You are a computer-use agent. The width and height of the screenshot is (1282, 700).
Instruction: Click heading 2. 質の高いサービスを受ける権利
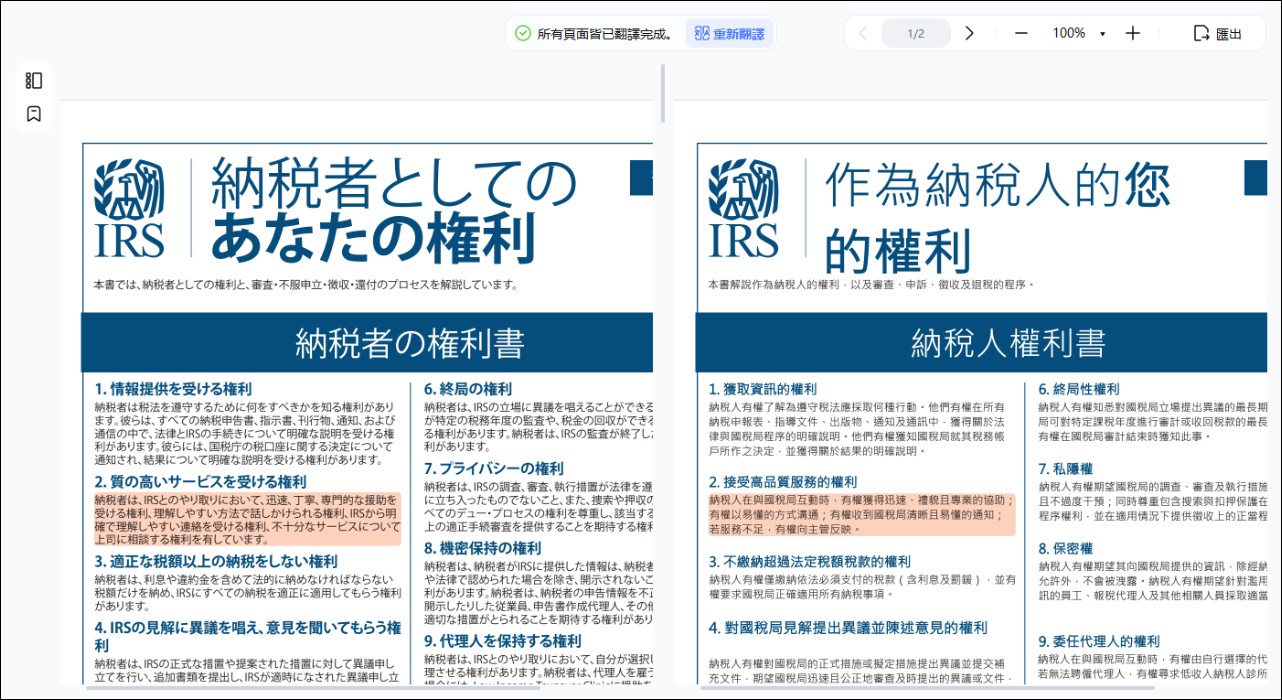click(x=201, y=482)
